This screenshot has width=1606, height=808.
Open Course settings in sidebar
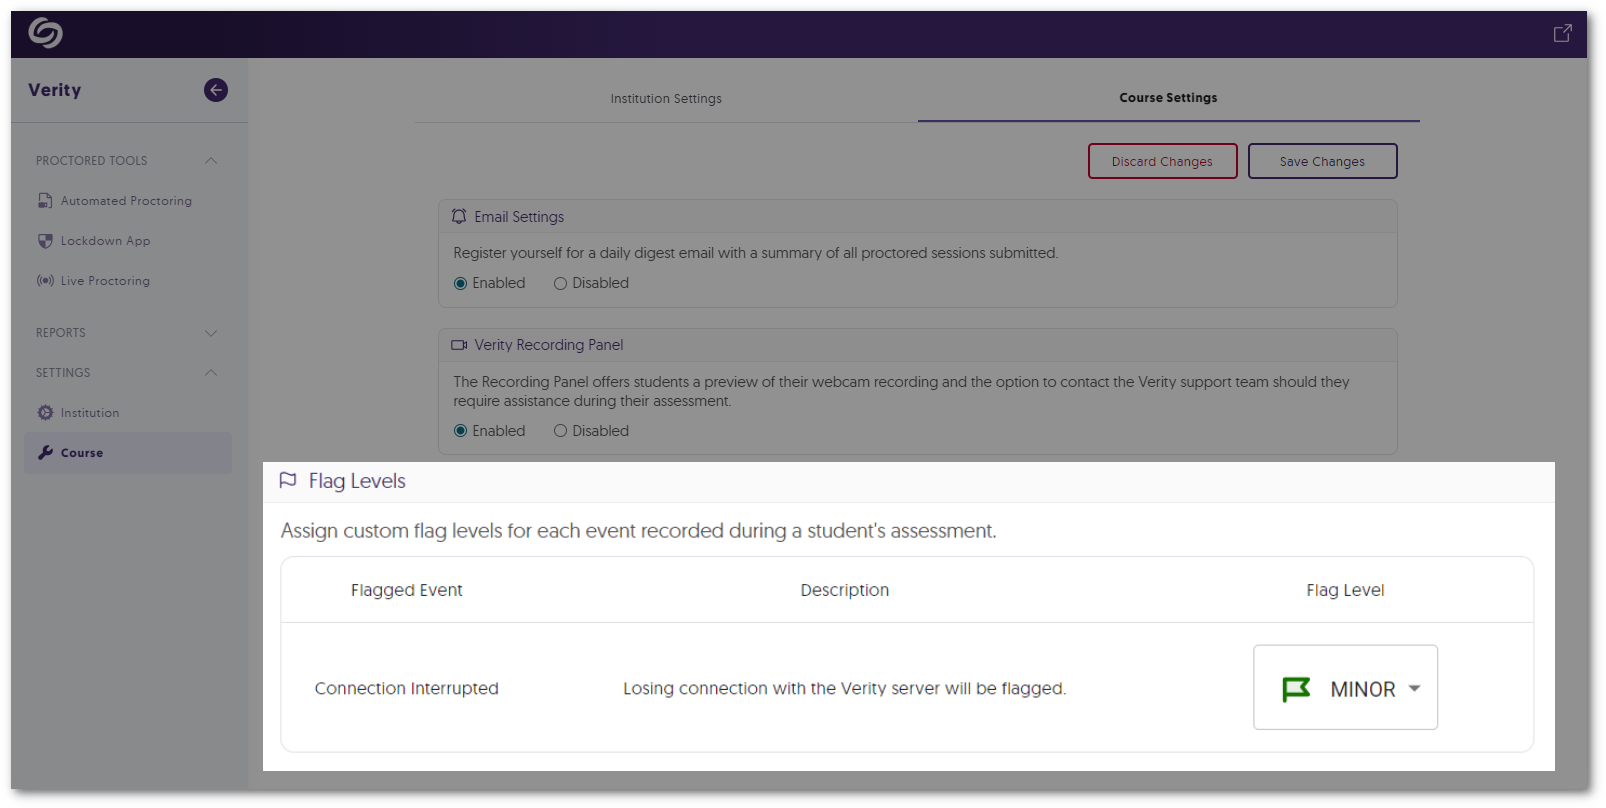pos(128,453)
